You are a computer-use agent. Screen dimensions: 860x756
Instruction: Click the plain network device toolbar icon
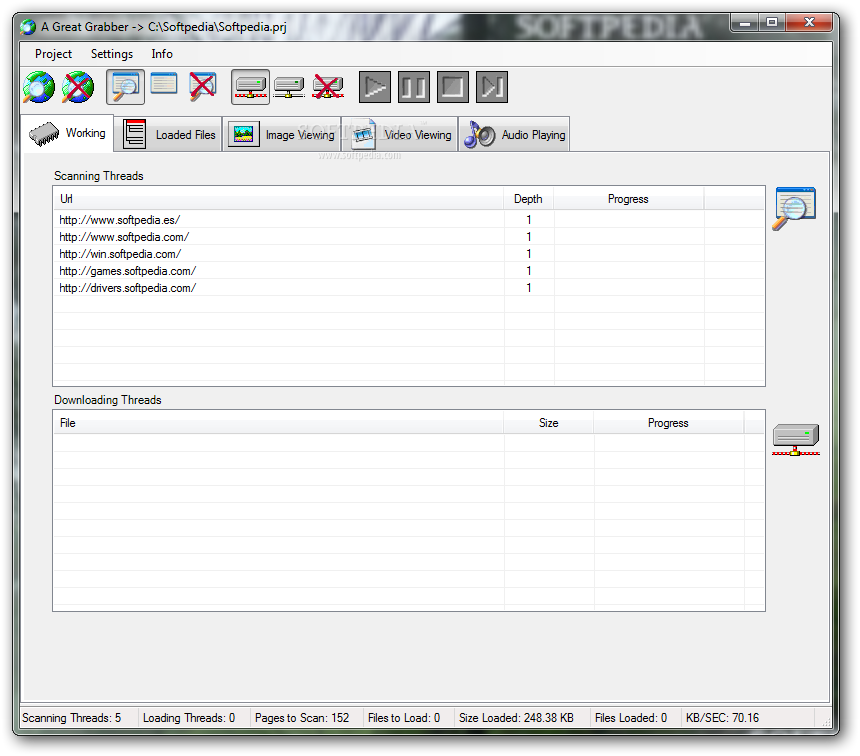click(x=289, y=87)
